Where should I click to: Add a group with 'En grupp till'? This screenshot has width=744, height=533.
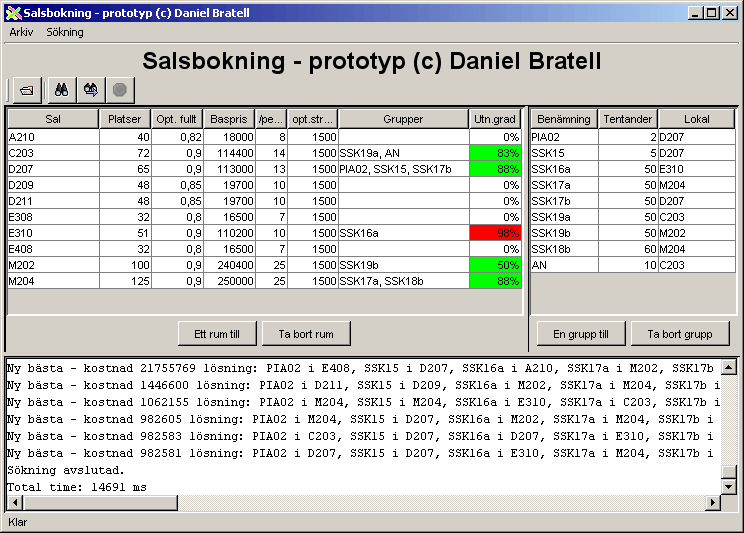(x=581, y=333)
